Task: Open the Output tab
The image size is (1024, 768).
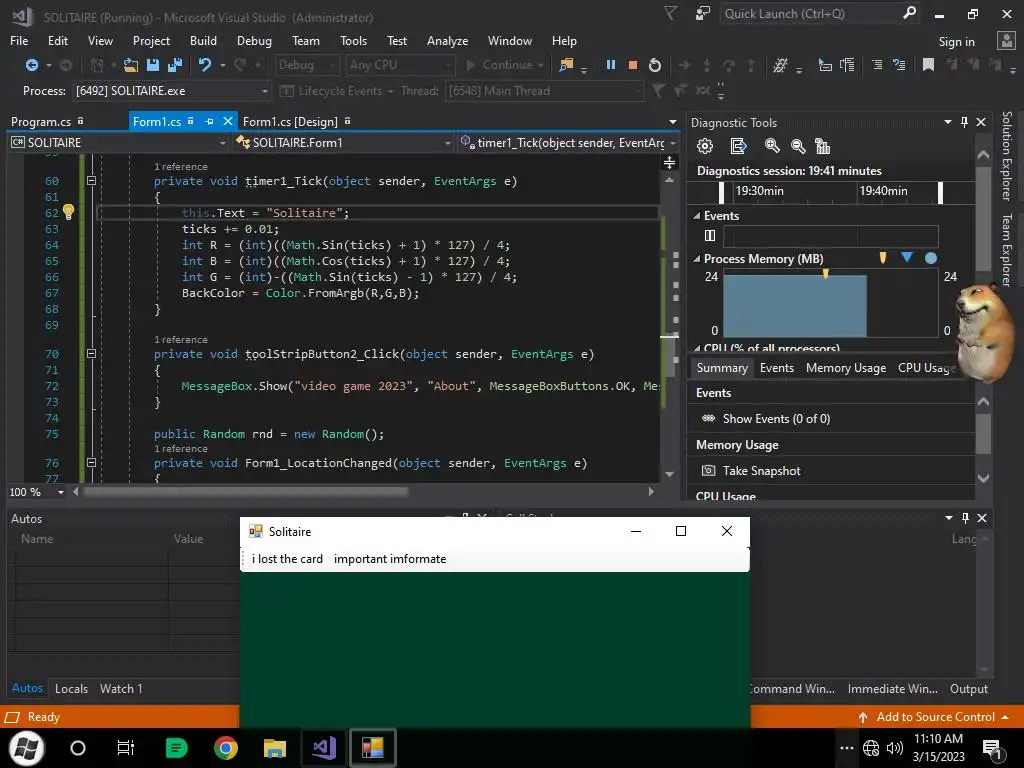Action: click(968, 688)
